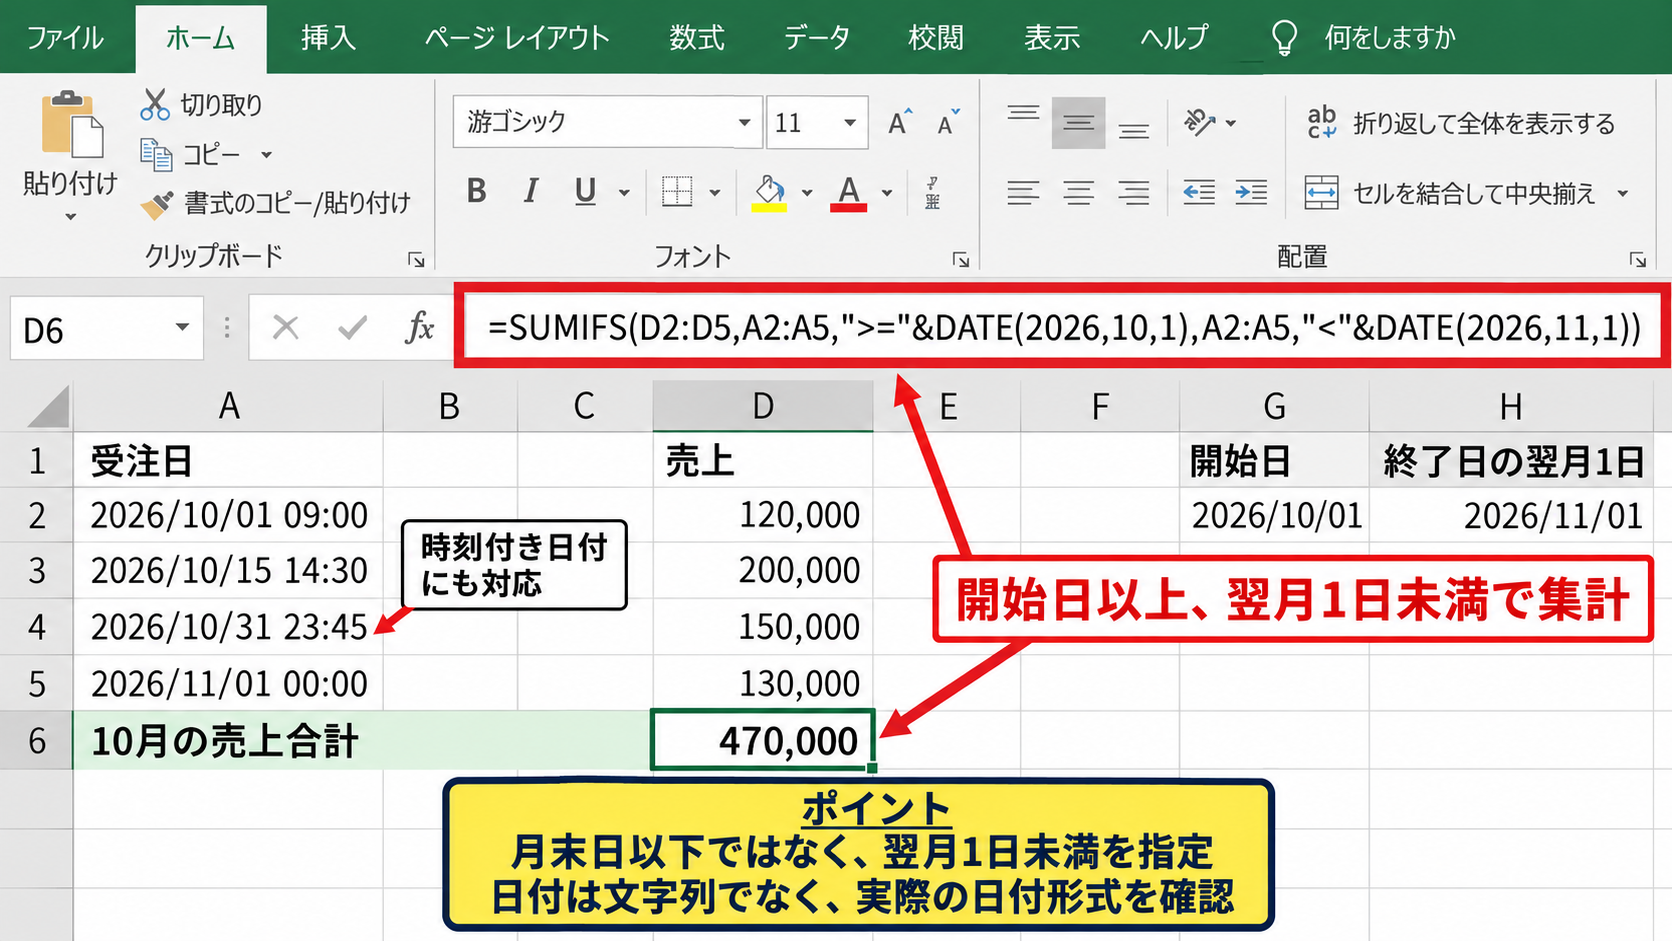
Task: Click the Copy icon
Action: point(156,155)
